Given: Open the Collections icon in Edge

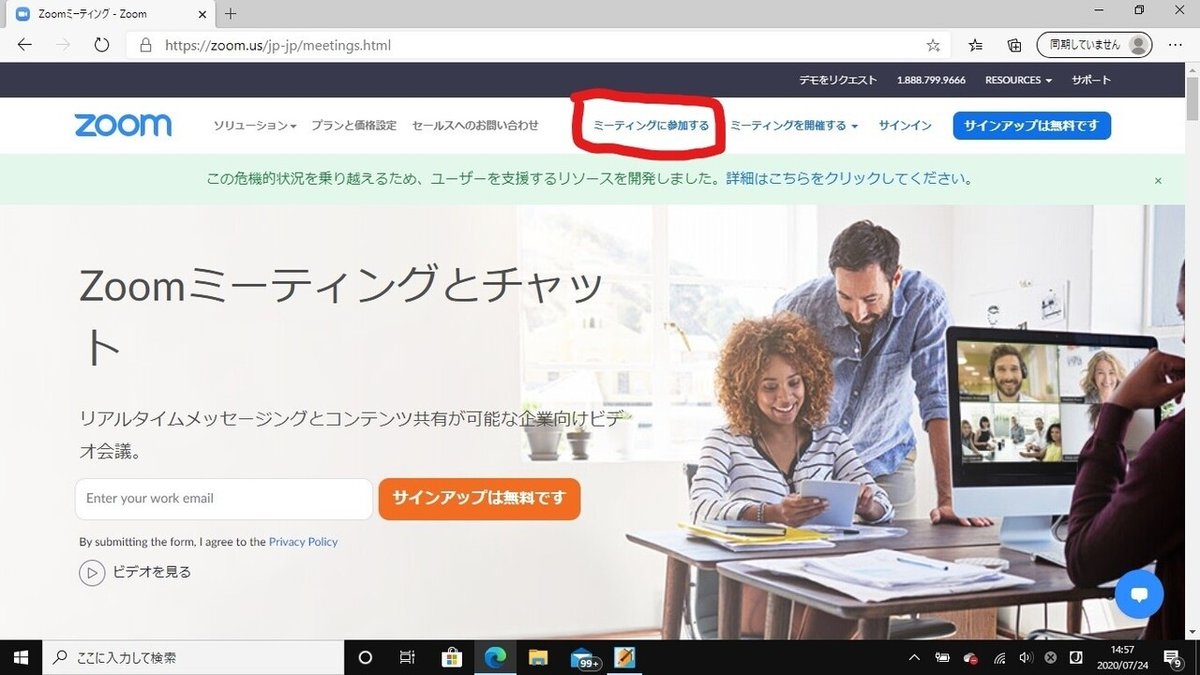Looking at the screenshot, I should [1014, 45].
